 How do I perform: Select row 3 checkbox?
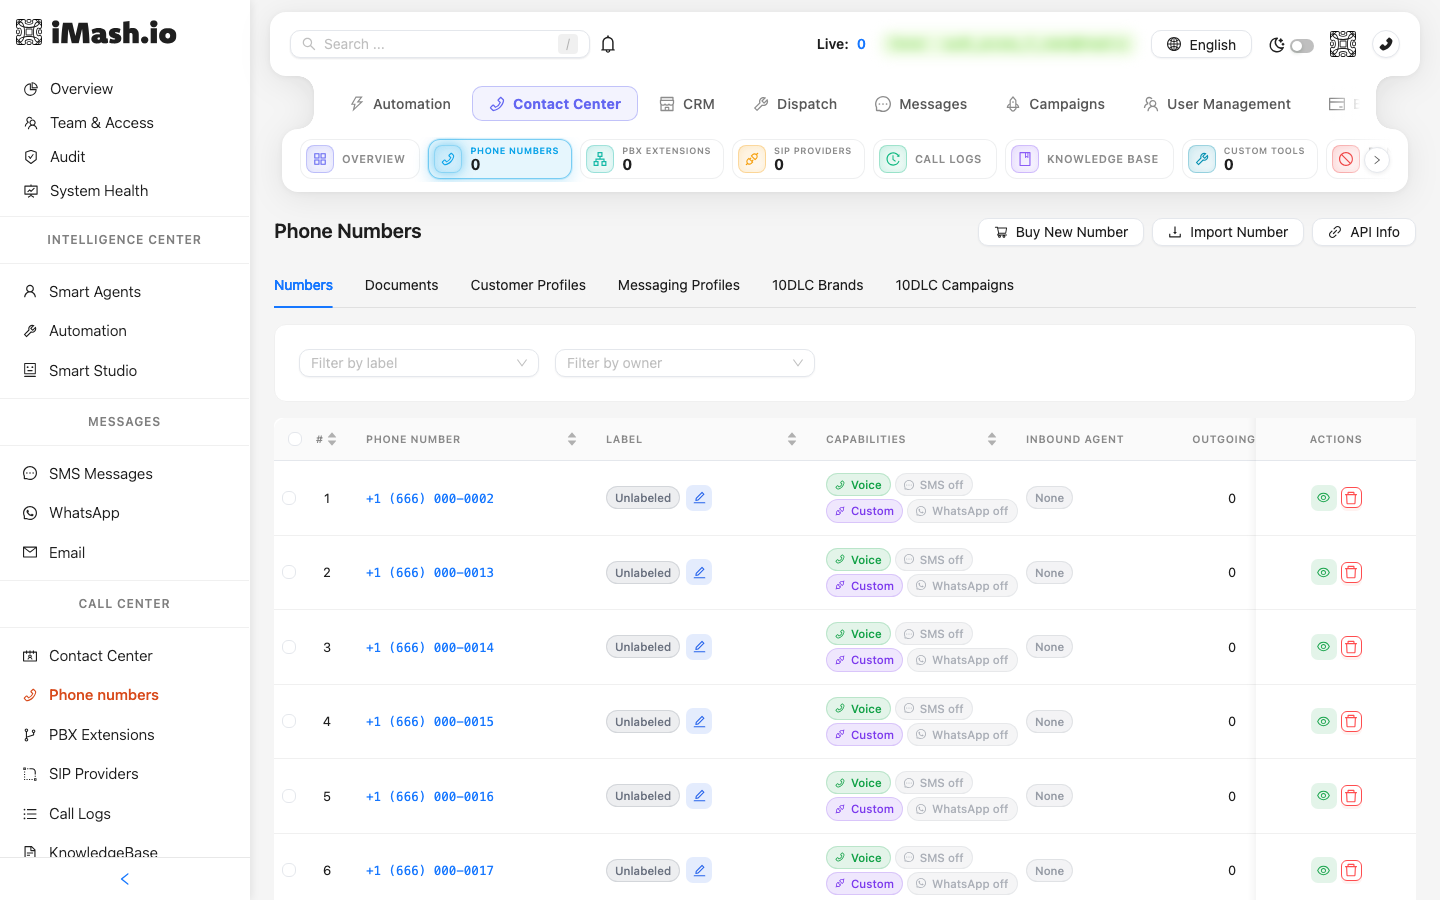(289, 647)
